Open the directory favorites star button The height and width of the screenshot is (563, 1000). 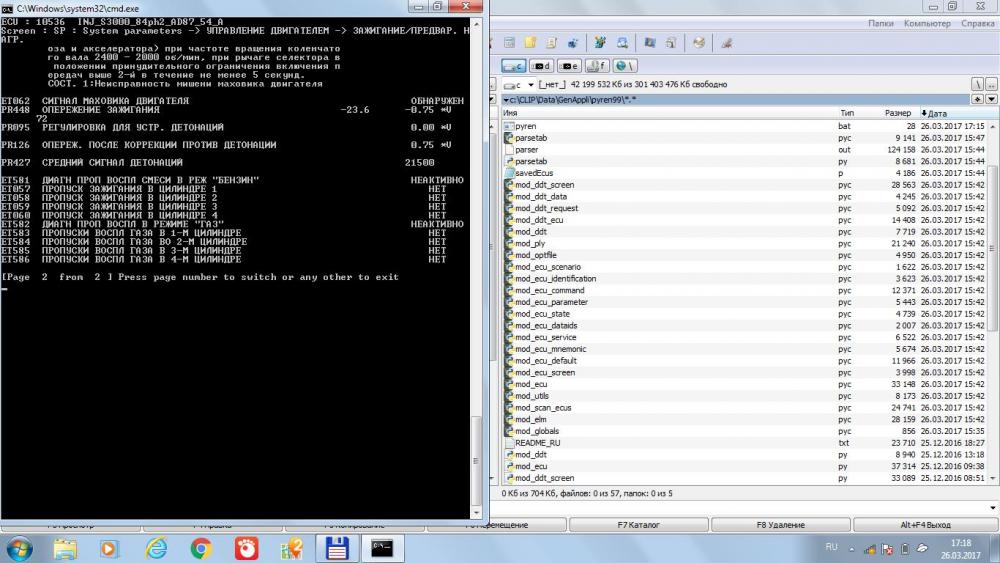coord(978,99)
